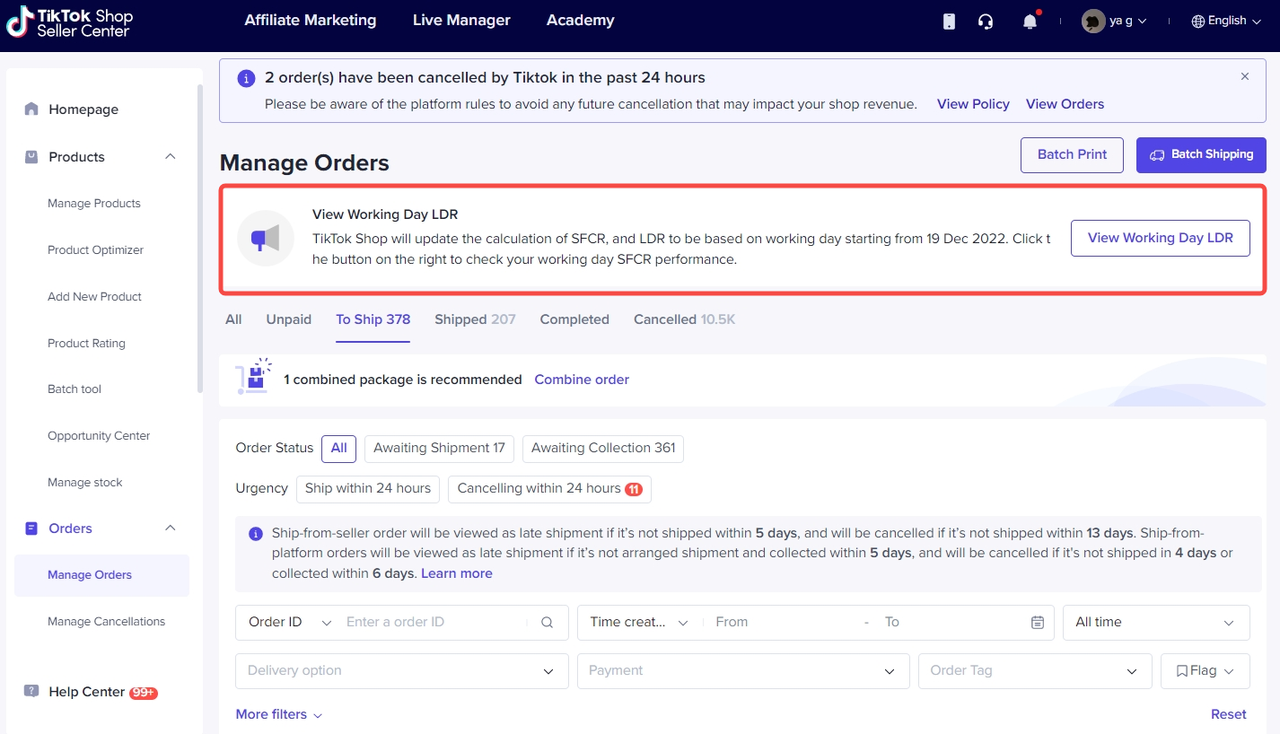Filter by Awaiting Shipment 17
Screen dimensions: 1280x734
439,448
